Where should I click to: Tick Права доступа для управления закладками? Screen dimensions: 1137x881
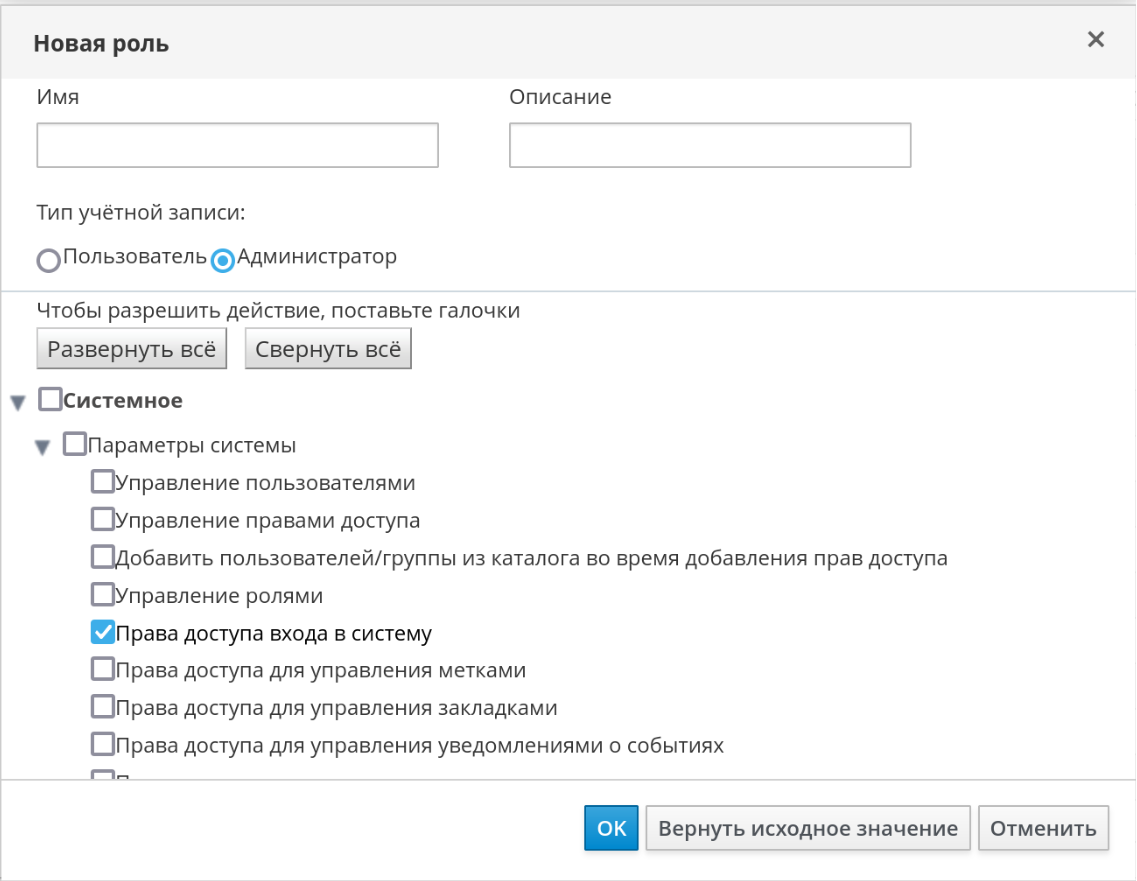103,707
